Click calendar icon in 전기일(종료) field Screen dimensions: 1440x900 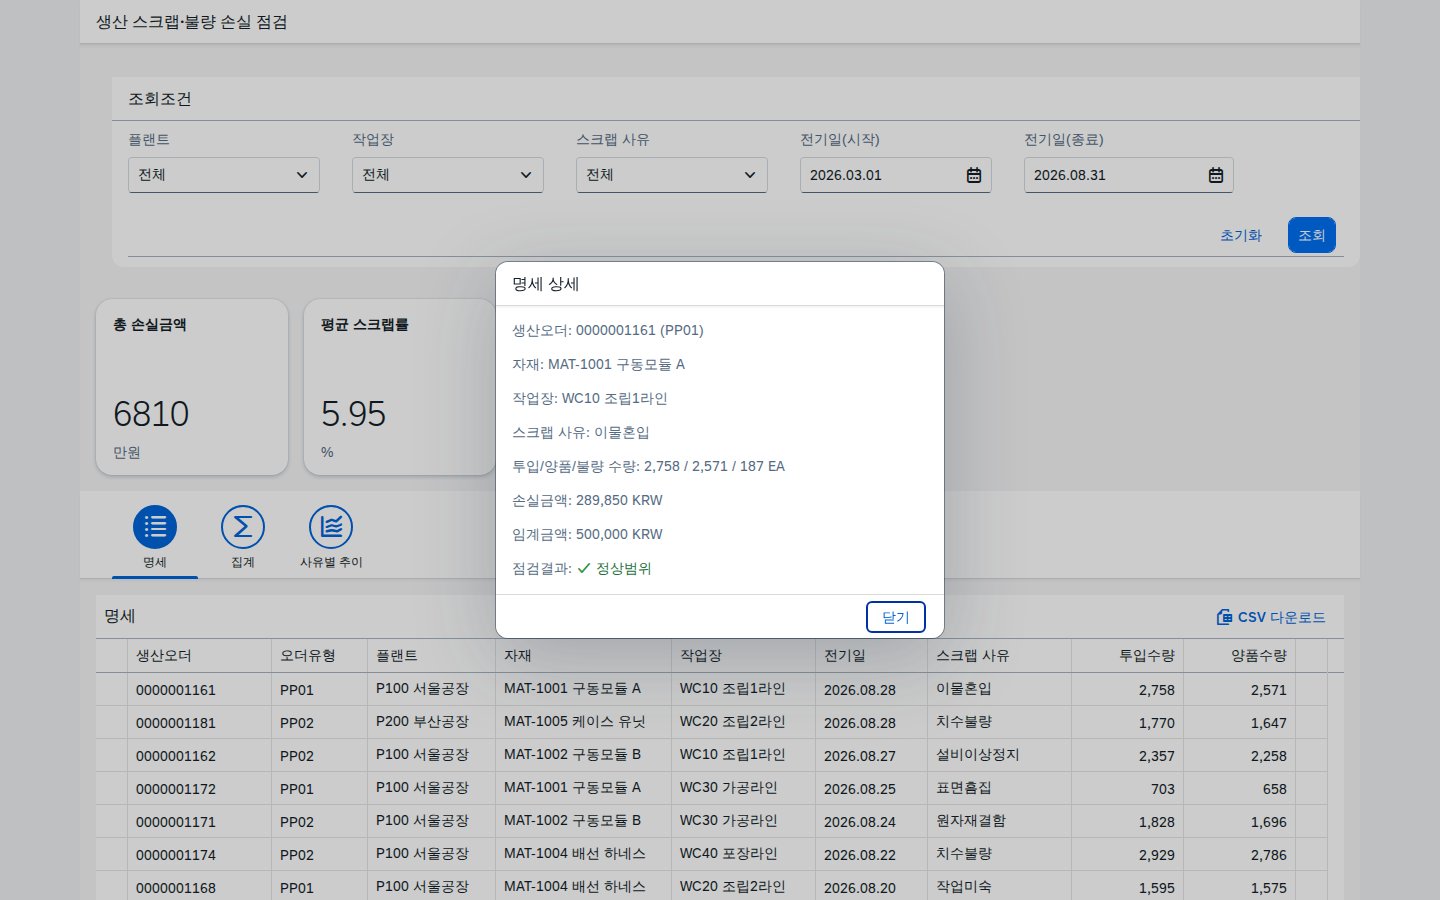[x=1216, y=175]
